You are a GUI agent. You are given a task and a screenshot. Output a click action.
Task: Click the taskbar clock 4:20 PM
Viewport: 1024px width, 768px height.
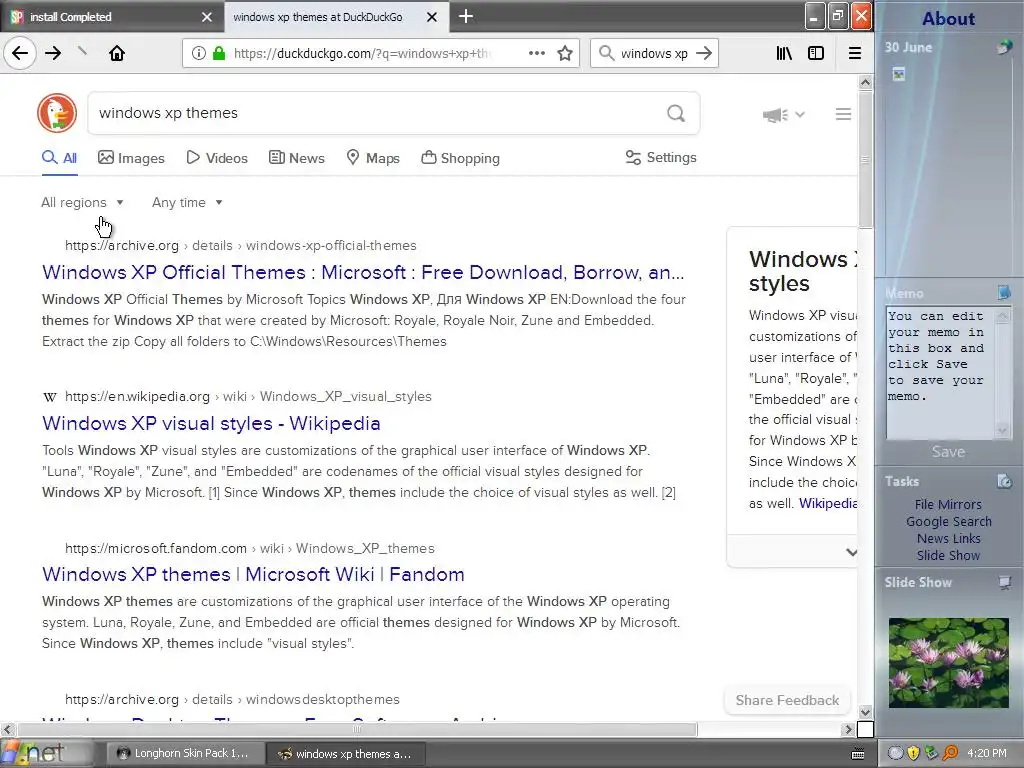[x=987, y=753]
